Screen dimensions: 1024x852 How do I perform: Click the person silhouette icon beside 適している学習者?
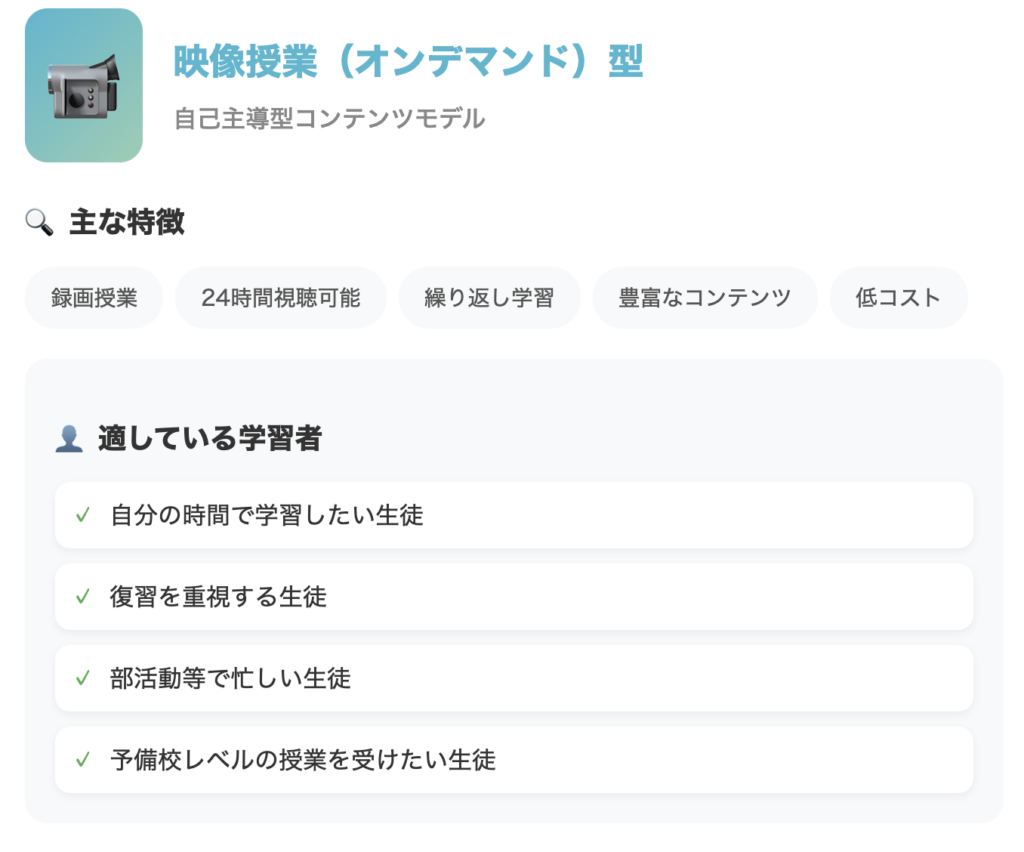click(x=69, y=439)
